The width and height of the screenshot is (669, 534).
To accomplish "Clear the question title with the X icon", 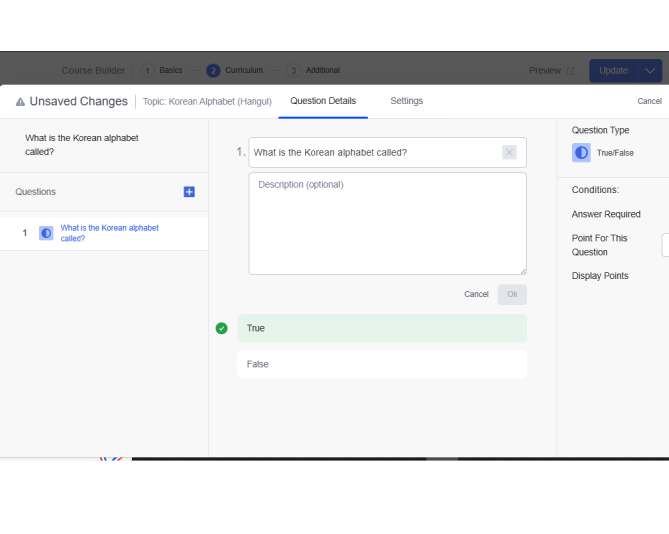I will tap(509, 153).
